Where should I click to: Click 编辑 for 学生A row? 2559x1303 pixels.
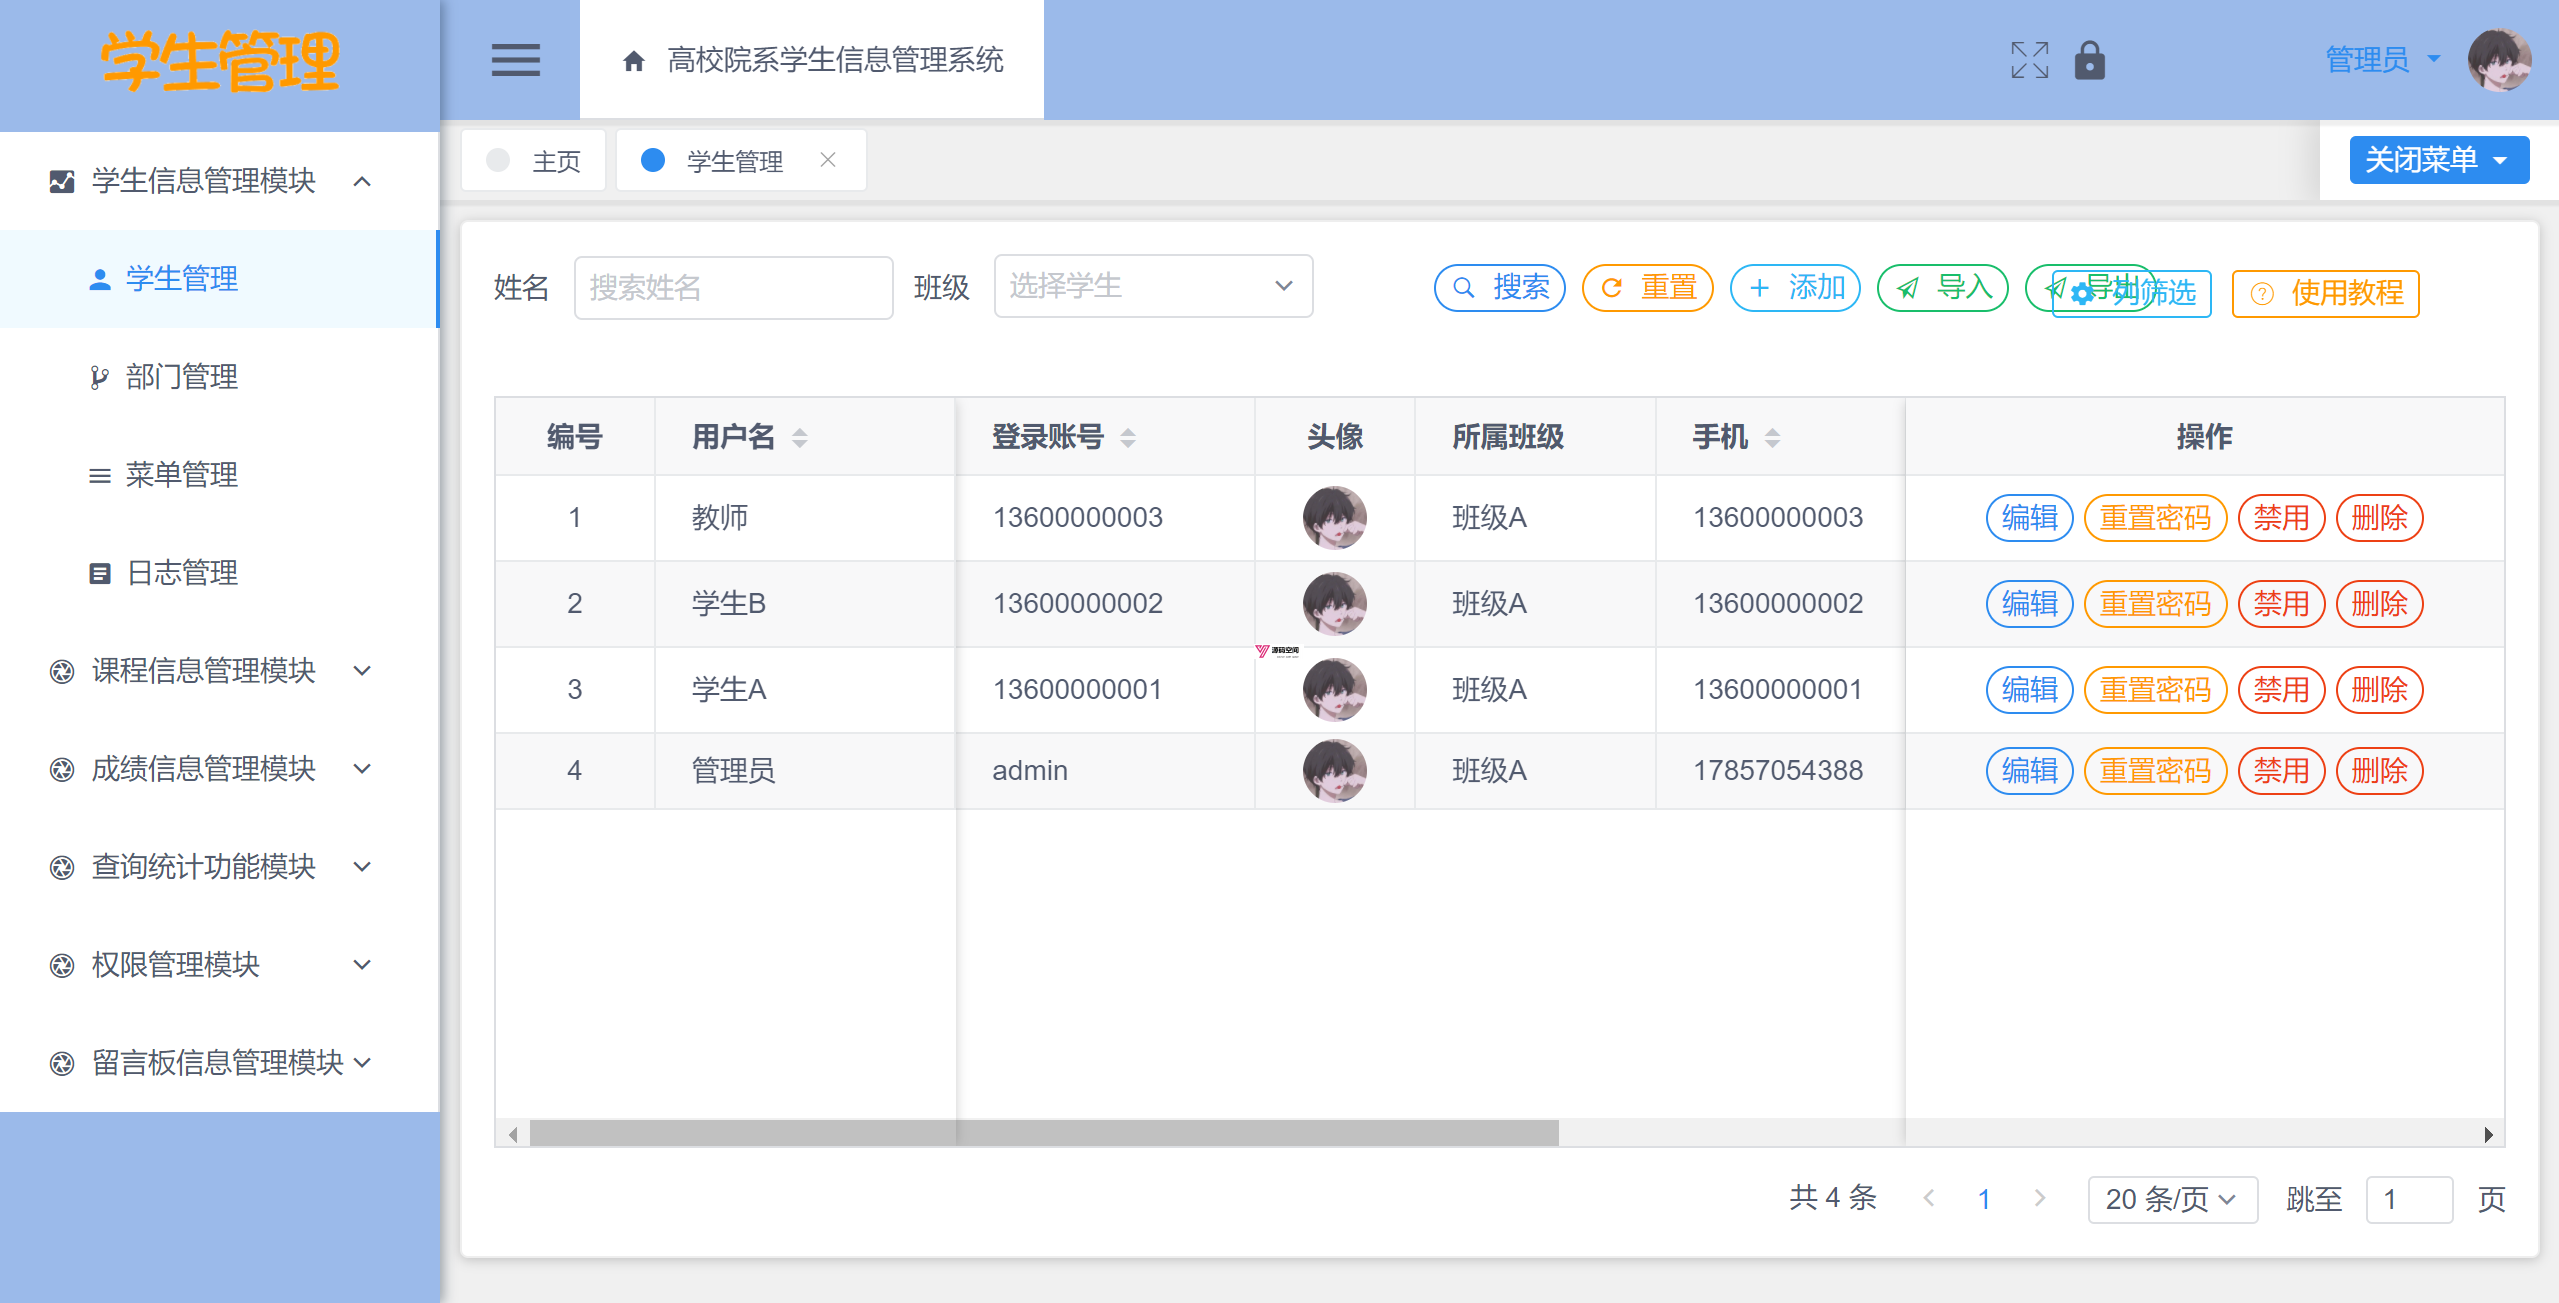coord(2029,690)
